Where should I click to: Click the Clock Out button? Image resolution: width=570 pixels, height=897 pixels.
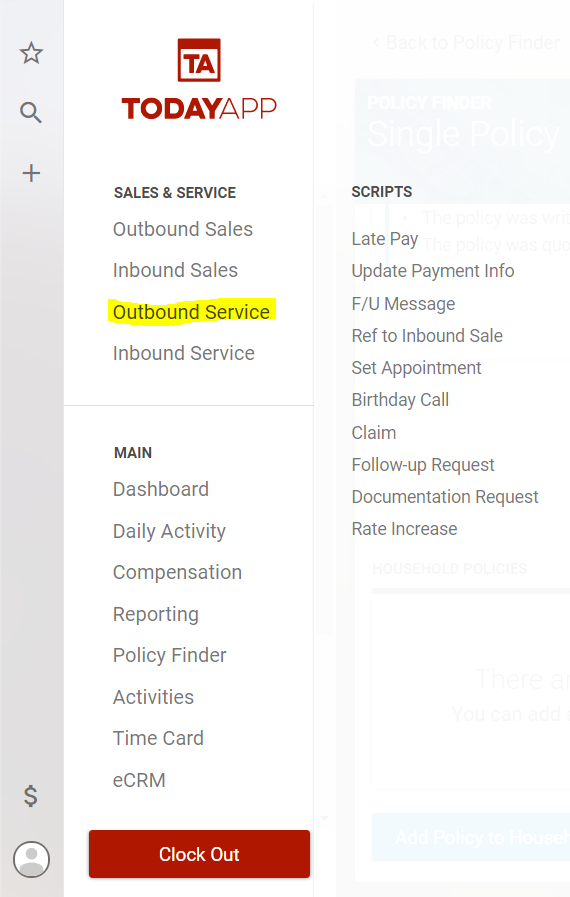(x=199, y=854)
